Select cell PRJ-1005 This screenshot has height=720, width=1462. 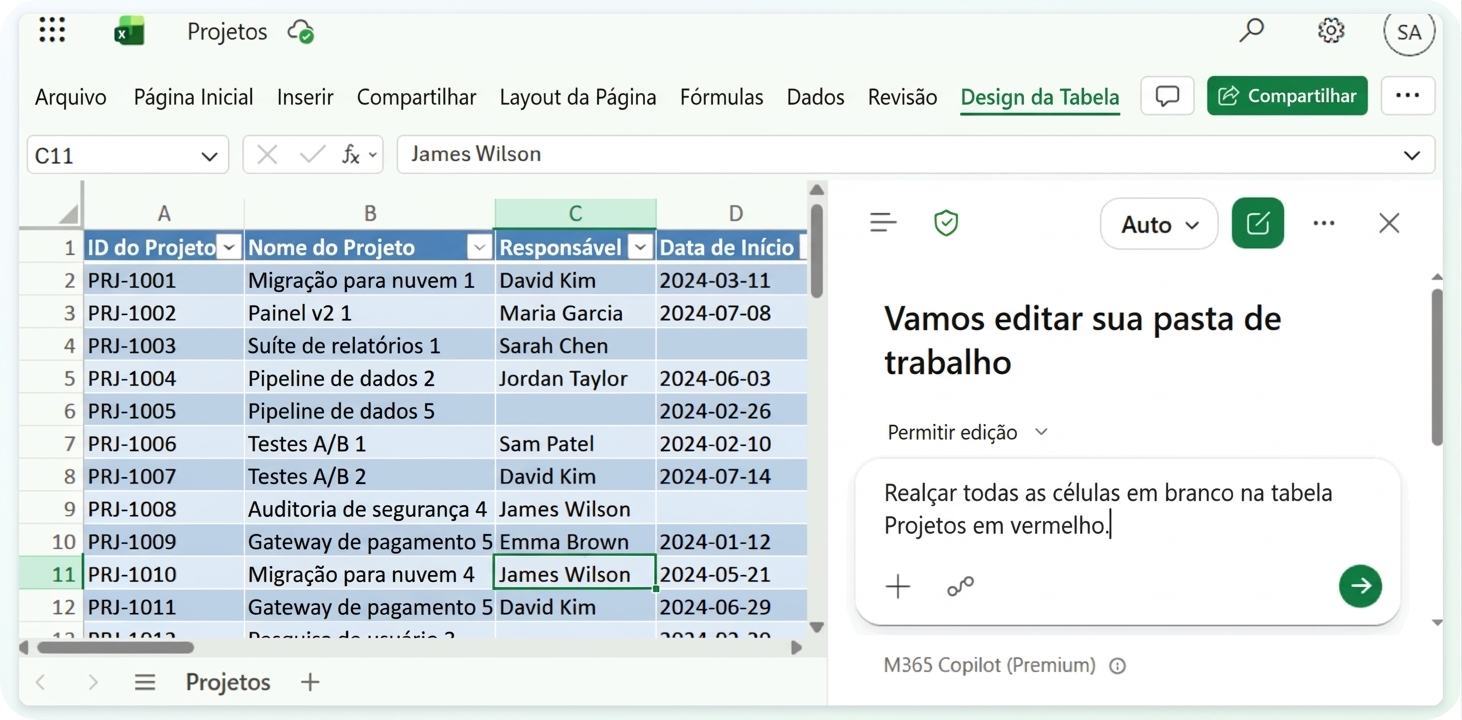click(163, 411)
